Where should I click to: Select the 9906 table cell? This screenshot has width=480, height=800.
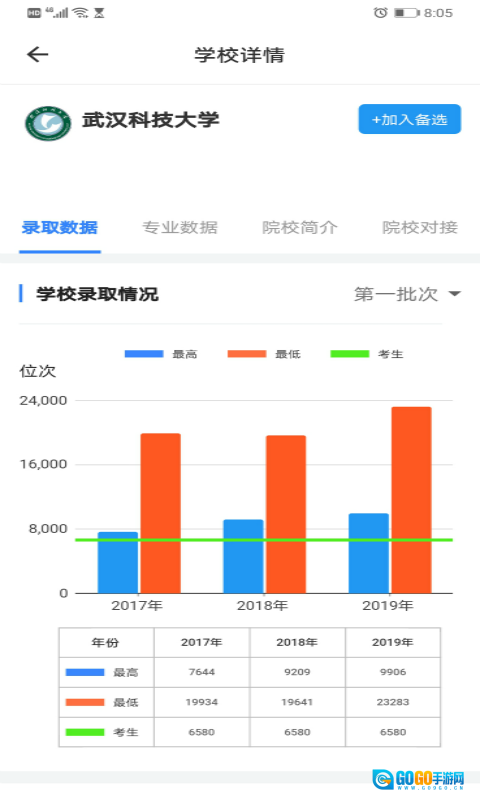point(393,672)
